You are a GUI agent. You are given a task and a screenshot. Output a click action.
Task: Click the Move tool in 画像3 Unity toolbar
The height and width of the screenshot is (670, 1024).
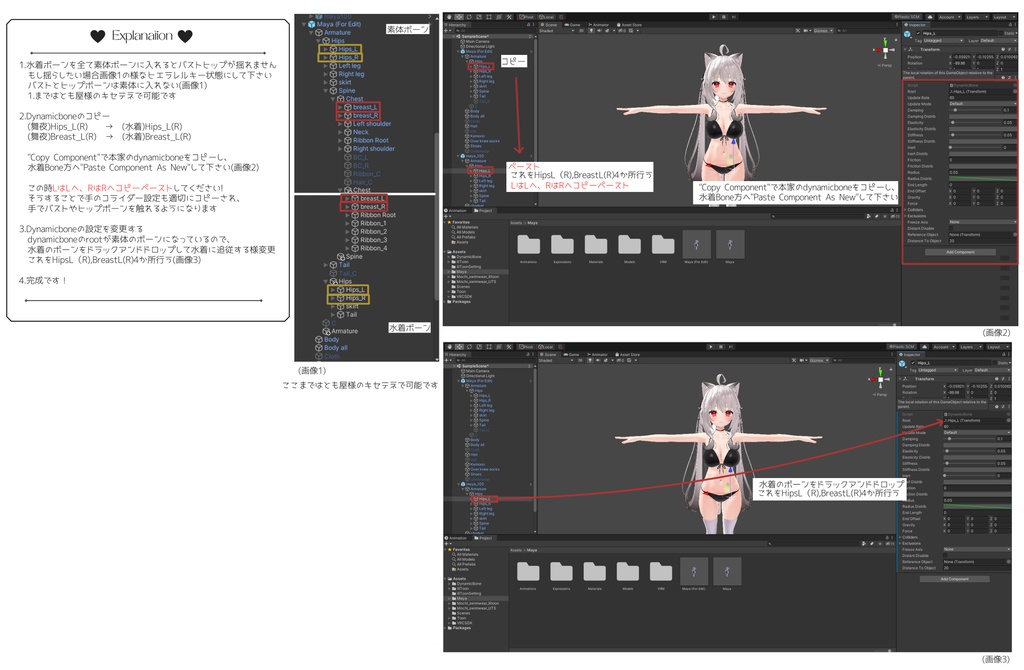(x=459, y=347)
